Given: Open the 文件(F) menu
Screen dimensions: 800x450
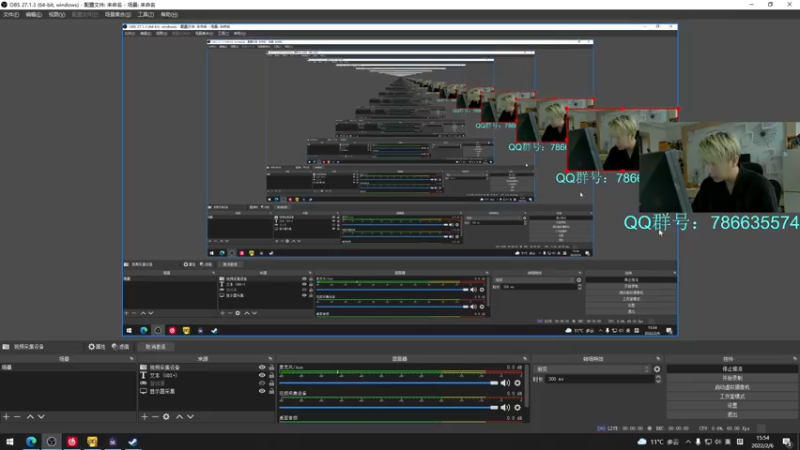Looking at the screenshot, I should [11, 14].
